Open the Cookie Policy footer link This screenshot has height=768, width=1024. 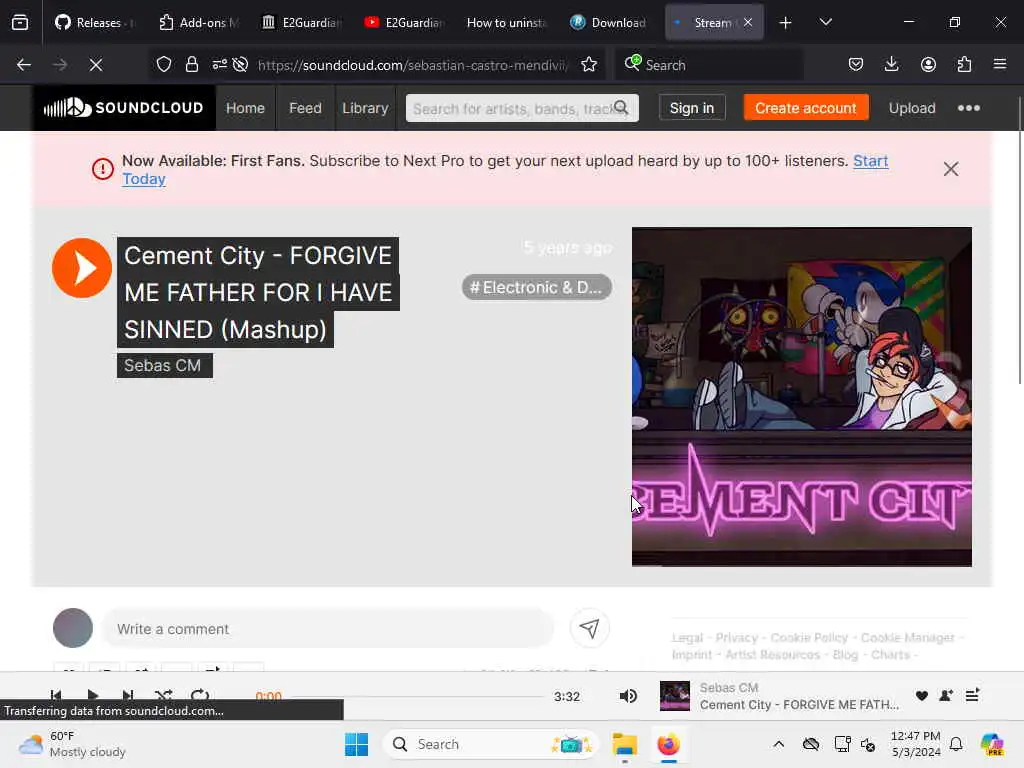tap(809, 637)
